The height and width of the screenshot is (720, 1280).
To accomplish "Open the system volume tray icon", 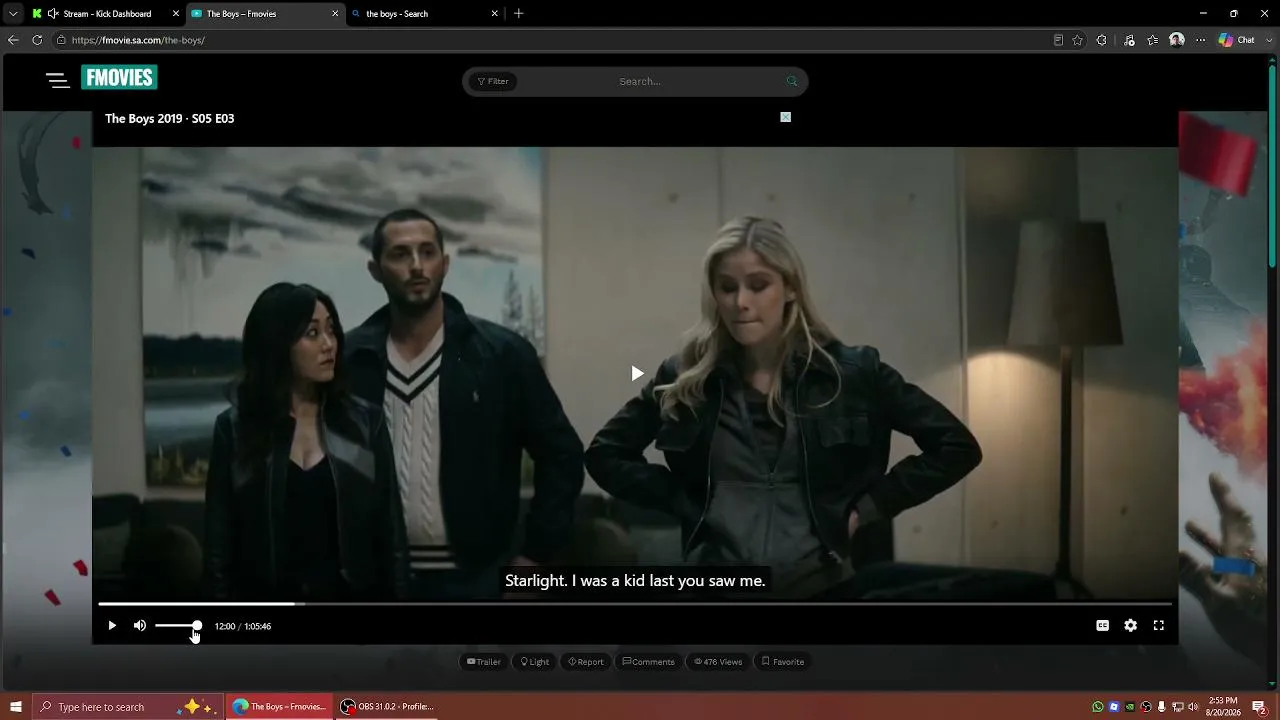I will click(1193, 707).
